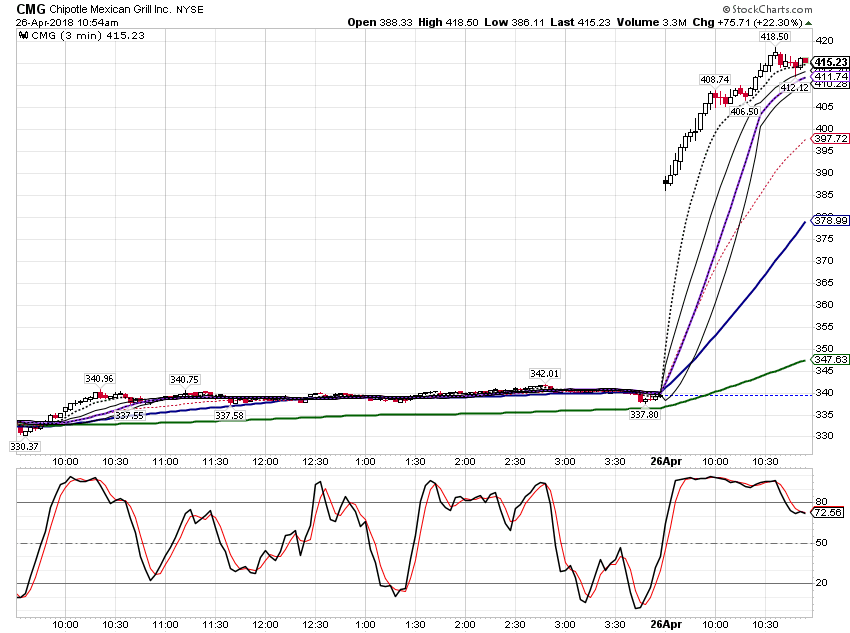850x633 pixels.
Task: Click the 72.56 stochastic value tag
Action: click(x=828, y=512)
